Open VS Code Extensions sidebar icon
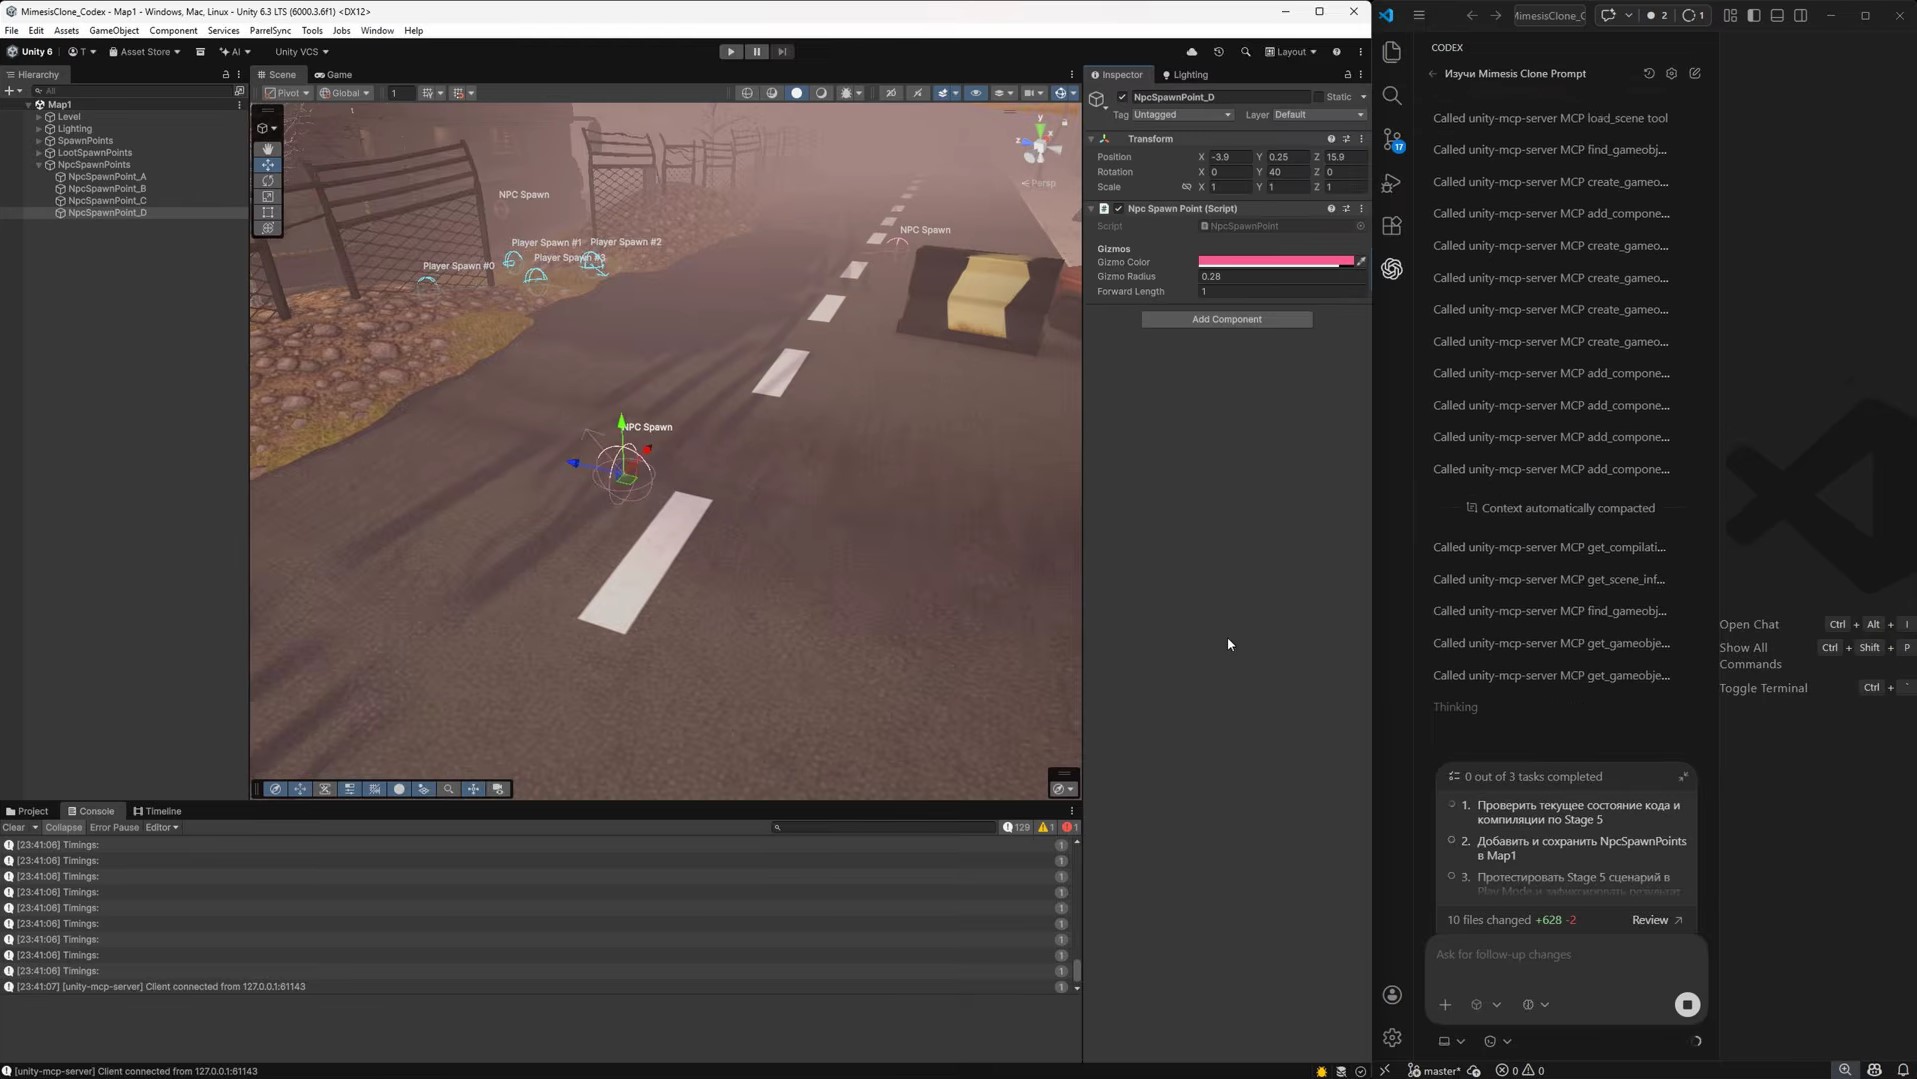1917x1079 pixels. [x=1392, y=226]
